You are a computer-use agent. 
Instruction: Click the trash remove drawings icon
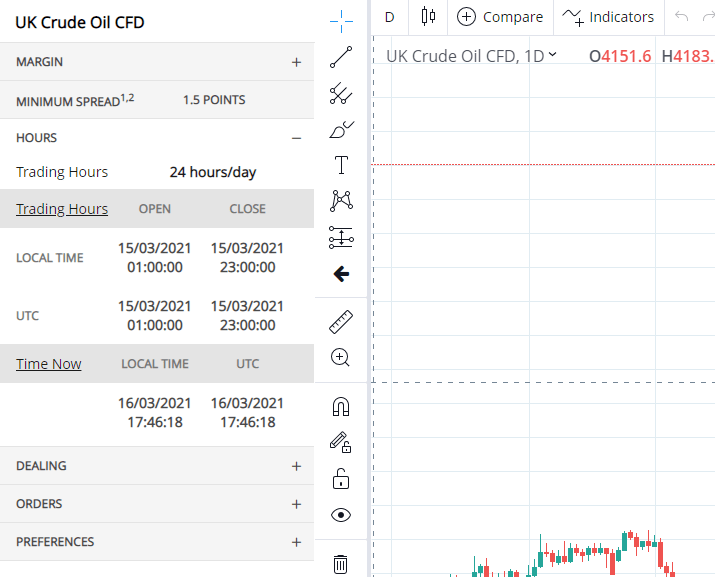point(340,564)
